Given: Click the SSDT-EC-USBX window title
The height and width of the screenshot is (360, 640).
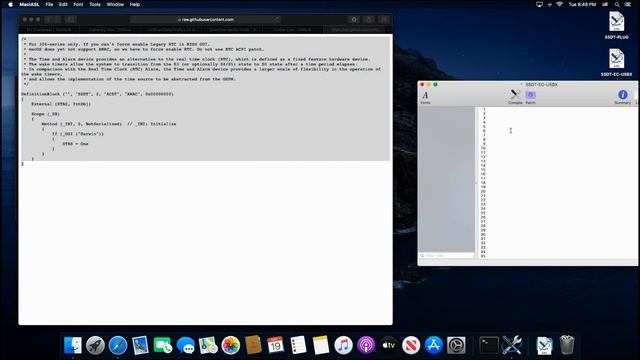Looking at the screenshot, I should click(x=541, y=84).
